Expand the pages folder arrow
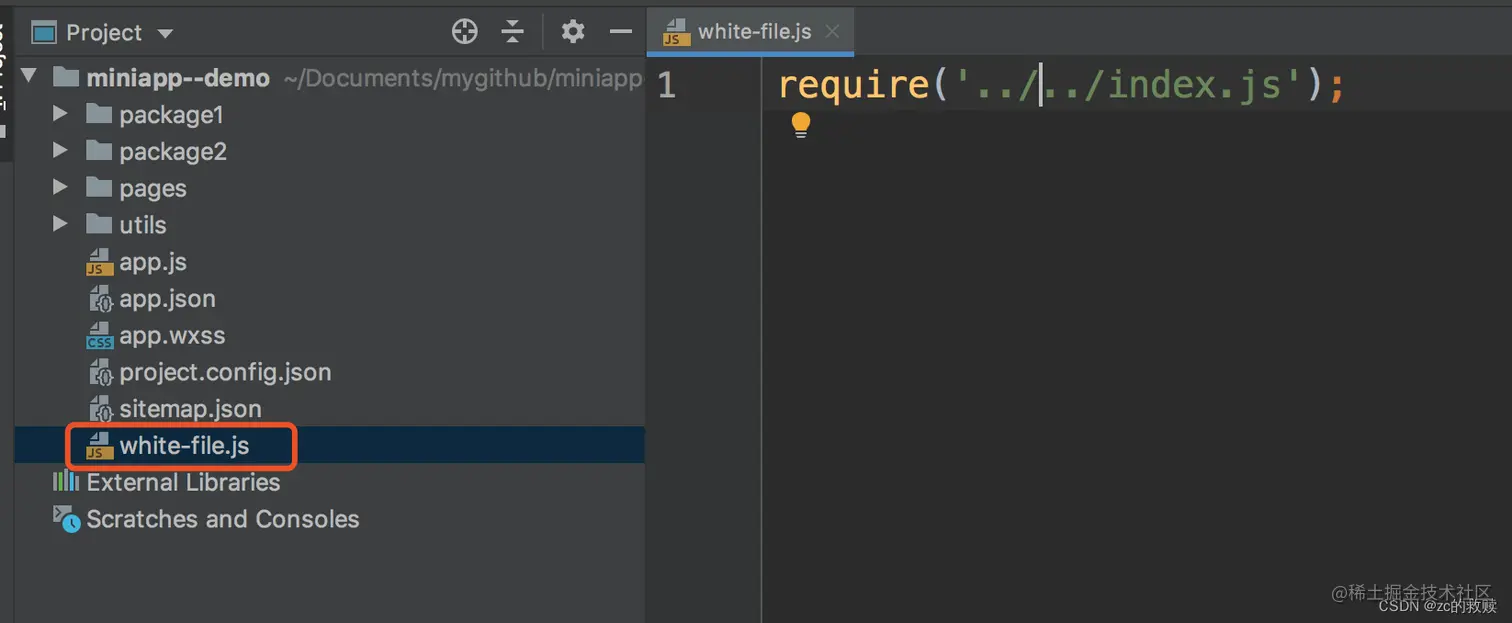Viewport: 1512px width, 623px height. click(60, 188)
